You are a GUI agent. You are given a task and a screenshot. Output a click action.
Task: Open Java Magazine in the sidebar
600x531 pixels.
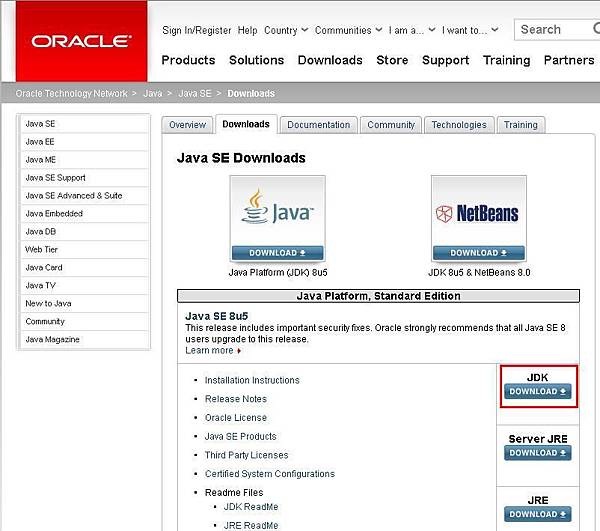pos(85,340)
